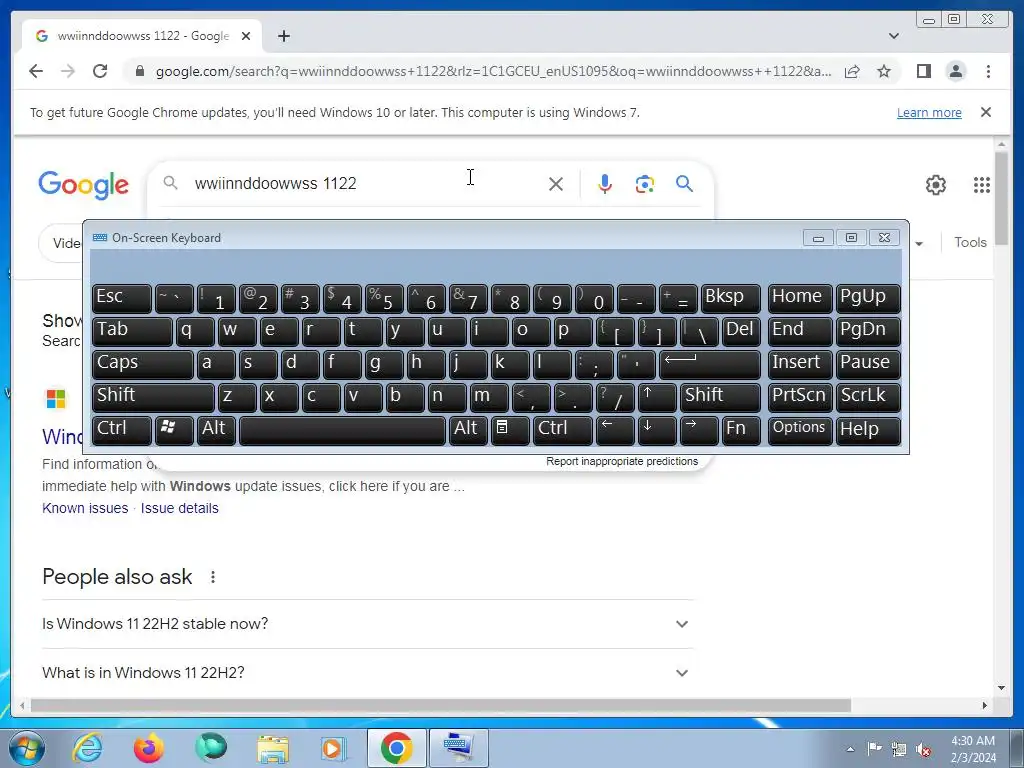Open the Windows Start menu
The image size is (1024, 768).
point(27,748)
